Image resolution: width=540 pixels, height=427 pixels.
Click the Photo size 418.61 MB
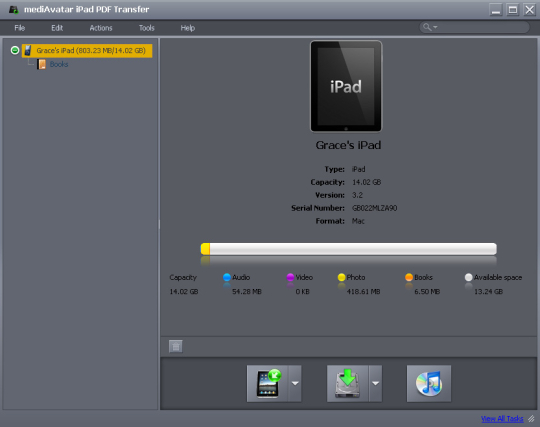tap(363, 292)
